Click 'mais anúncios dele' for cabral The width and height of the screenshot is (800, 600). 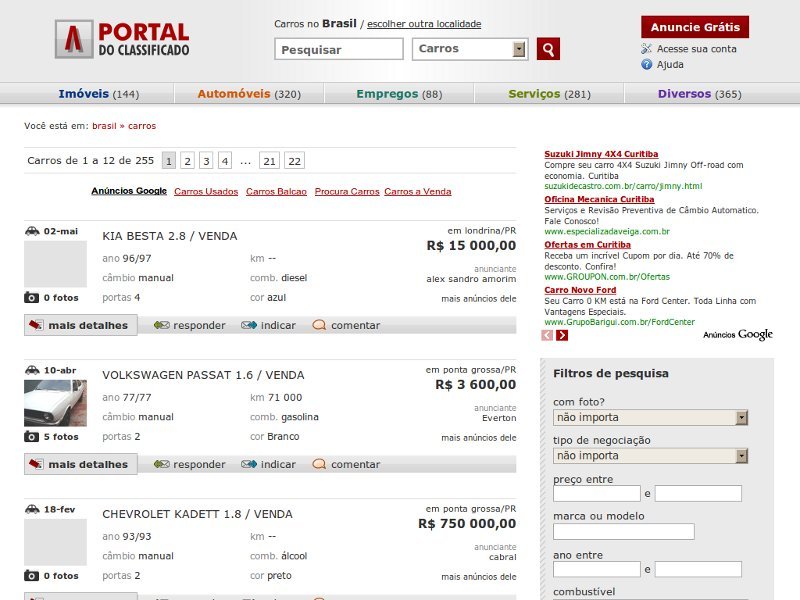479,577
